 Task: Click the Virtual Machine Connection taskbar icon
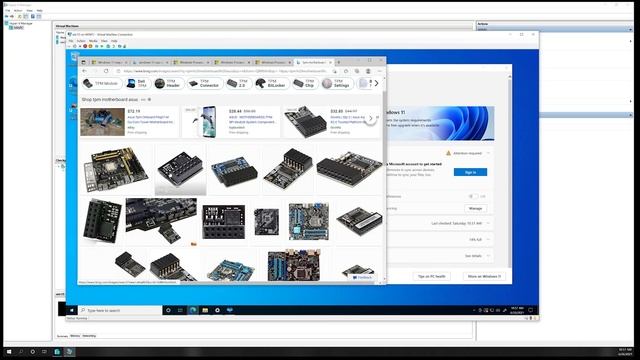[69, 351]
